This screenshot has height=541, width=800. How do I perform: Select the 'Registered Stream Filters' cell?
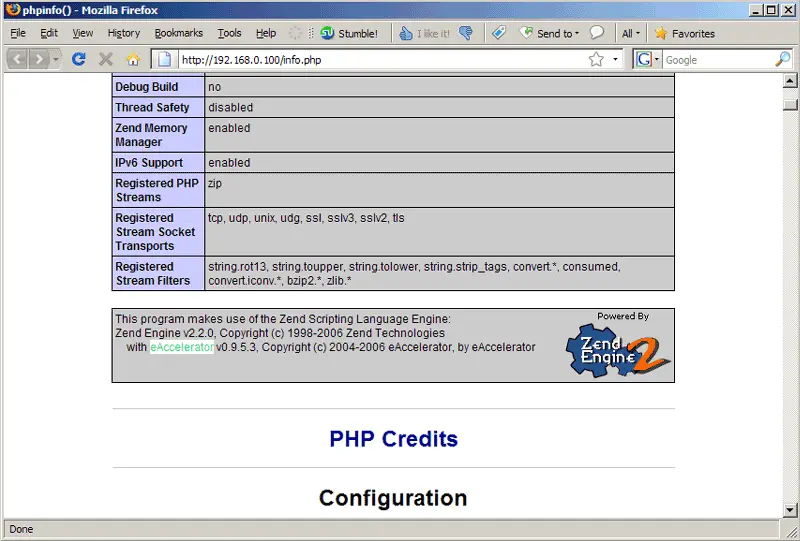tap(158, 274)
